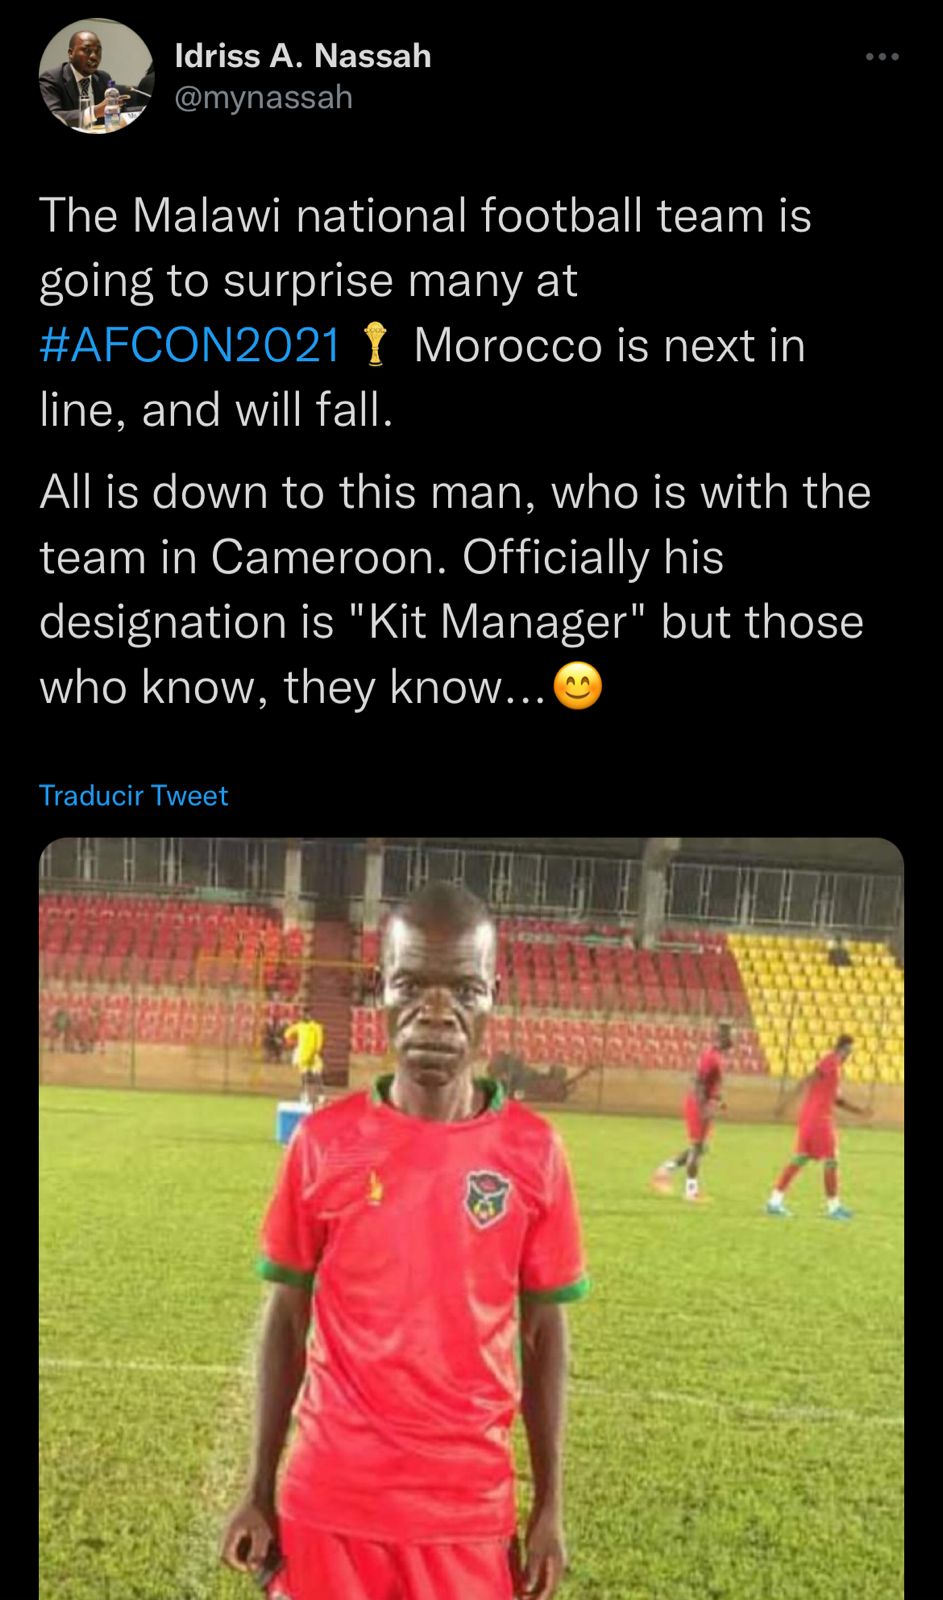Click the smiling emoji ending the tweet

[578, 688]
